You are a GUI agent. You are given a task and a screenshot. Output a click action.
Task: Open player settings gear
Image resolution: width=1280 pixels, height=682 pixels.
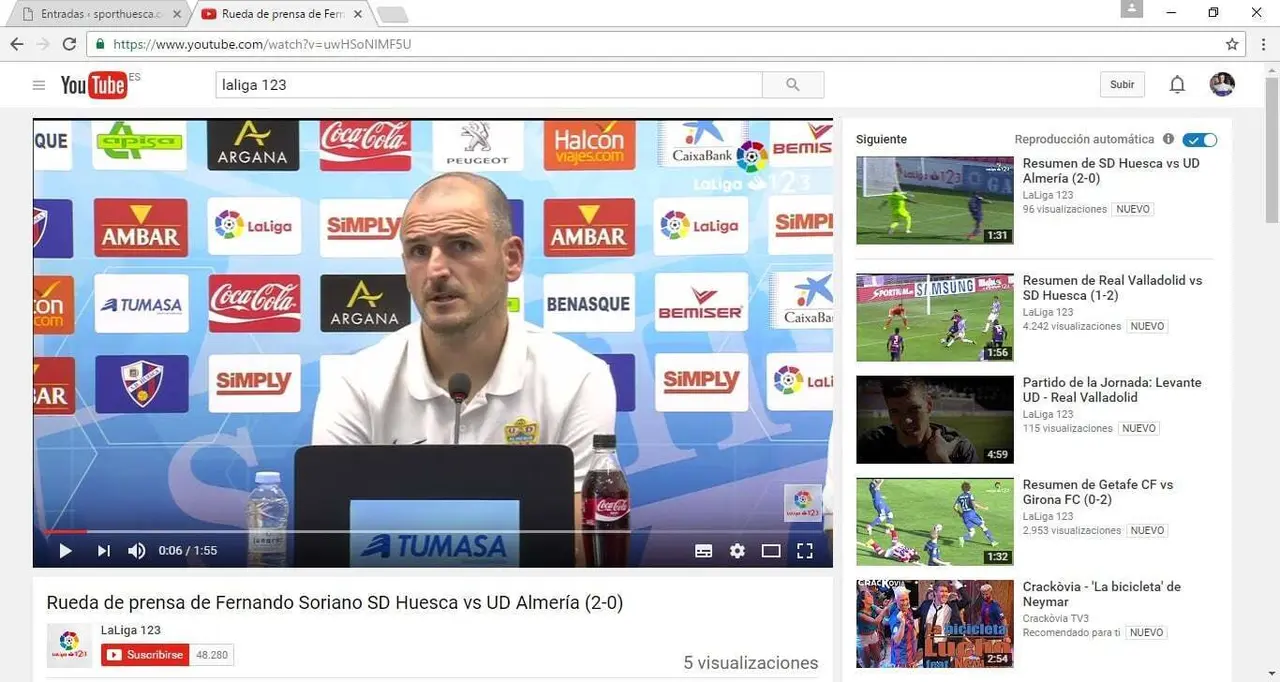click(737, 550)
